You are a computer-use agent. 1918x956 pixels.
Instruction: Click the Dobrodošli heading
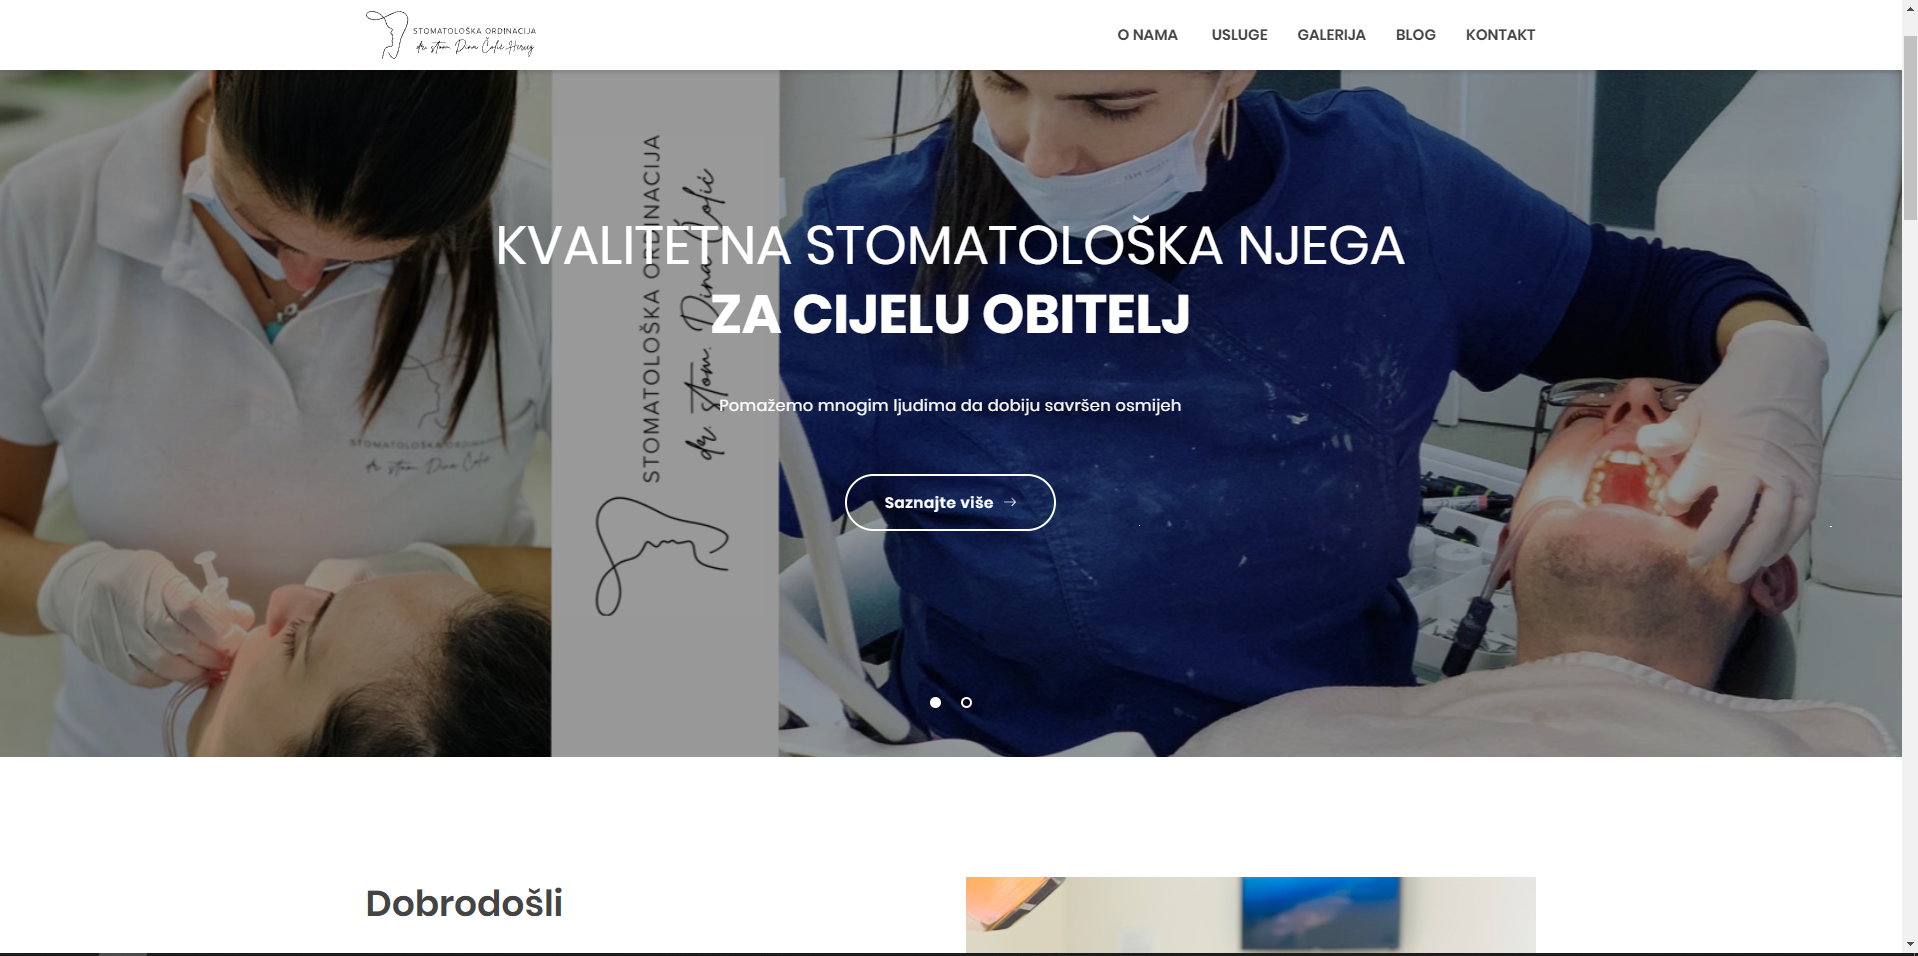click(x=464, y=903)
